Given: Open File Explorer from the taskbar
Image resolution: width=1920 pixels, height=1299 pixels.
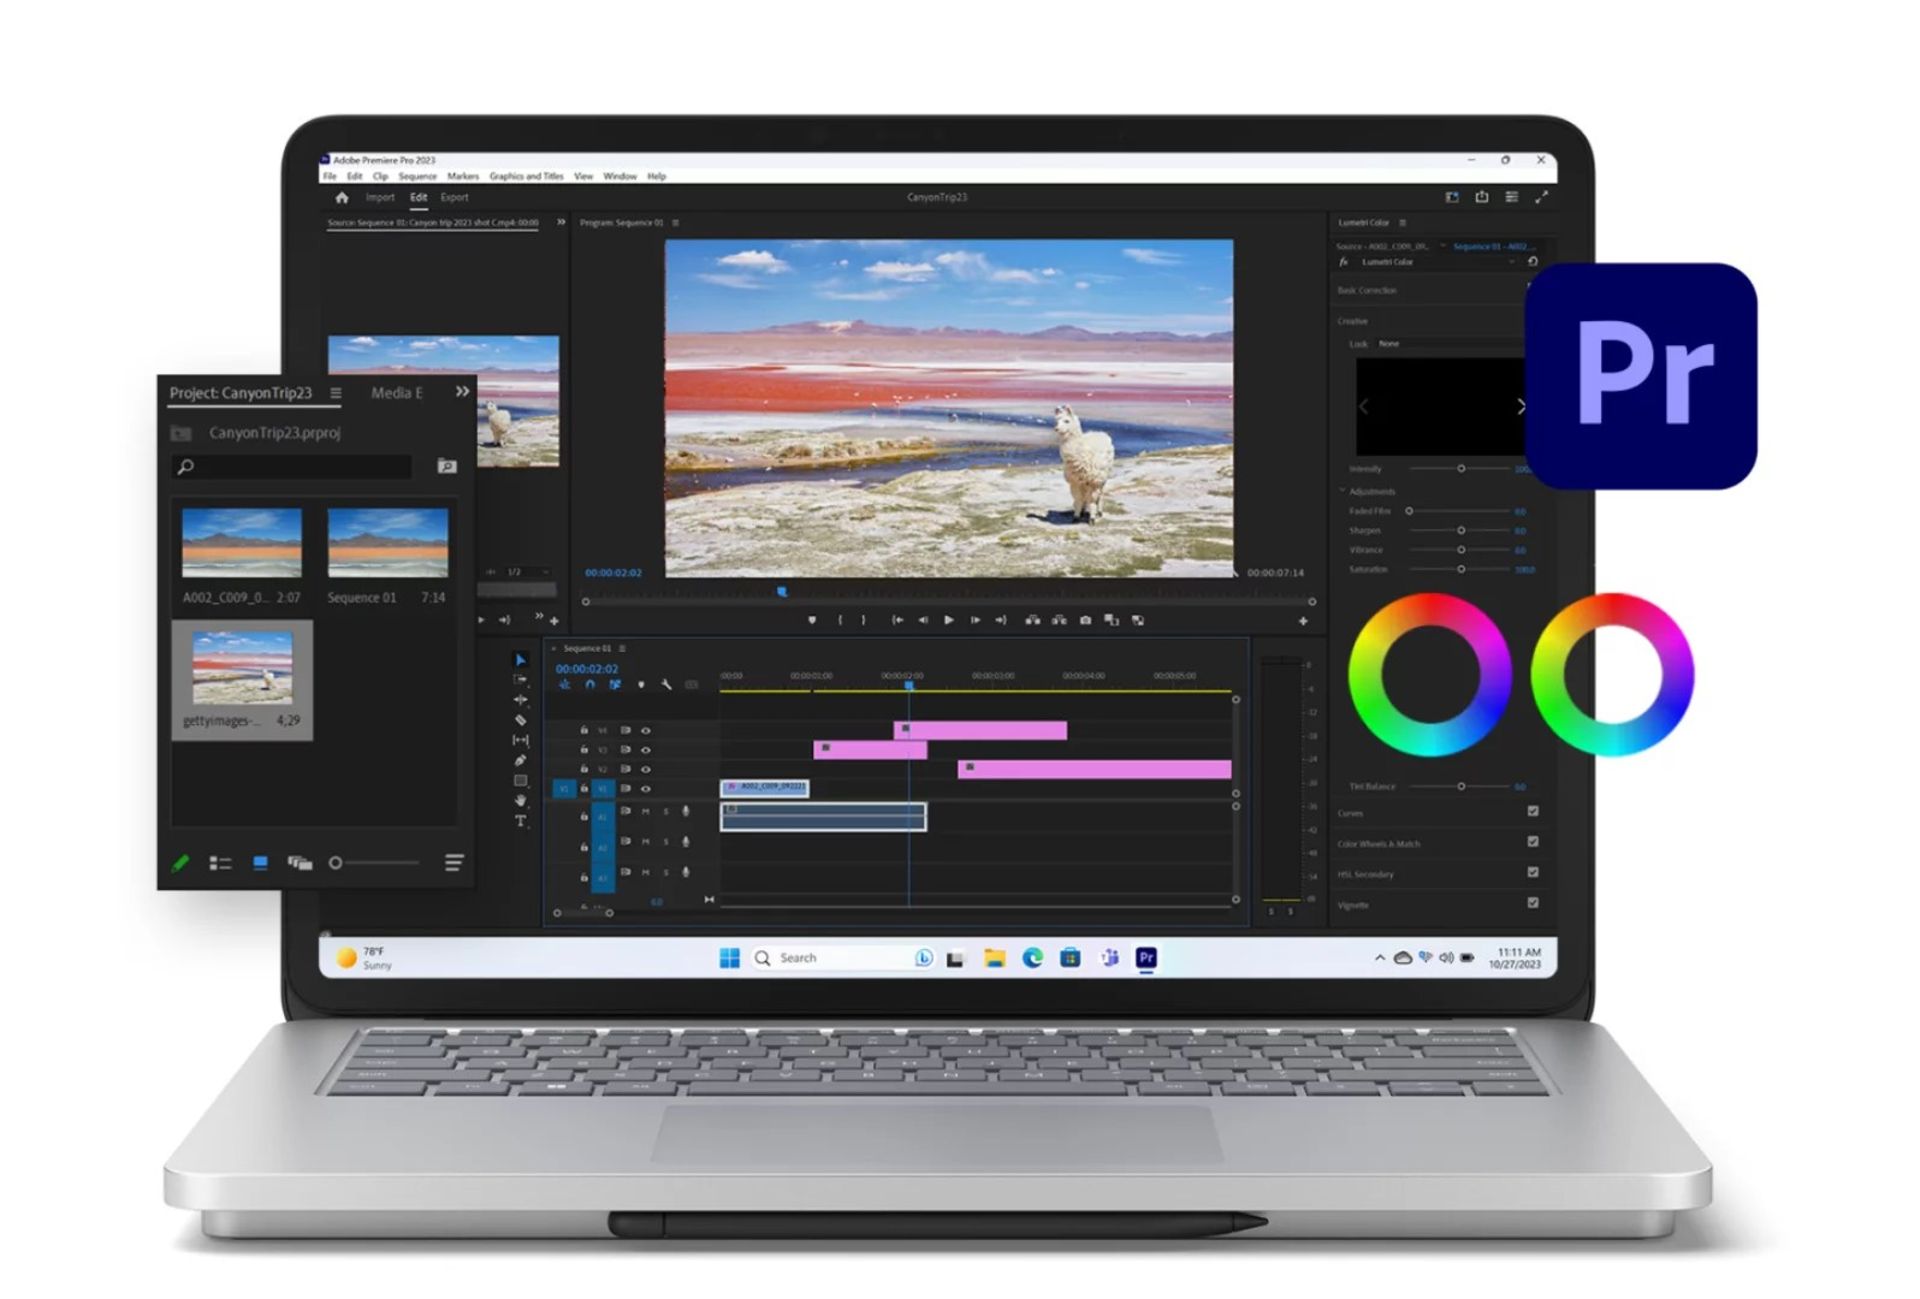Looking at the screenshot, I should [x=994, y=958].
